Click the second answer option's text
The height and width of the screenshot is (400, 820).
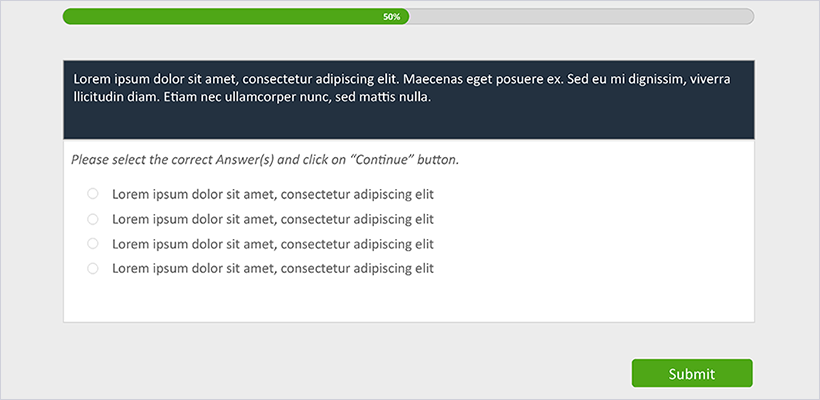point(272,219)
